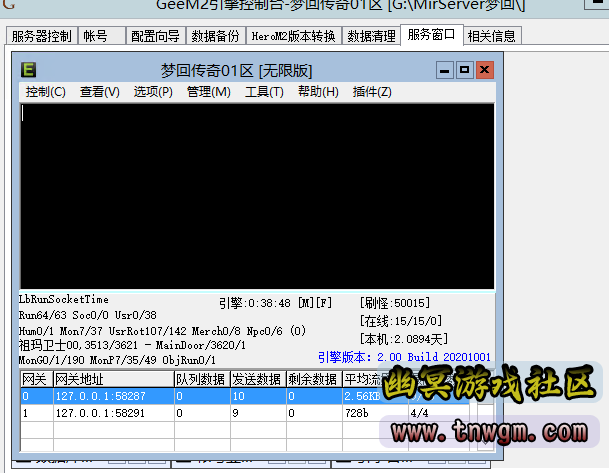609x473 pixels.
Task: Open the 帮助(H) menu
Action: (x=318, y=92)
